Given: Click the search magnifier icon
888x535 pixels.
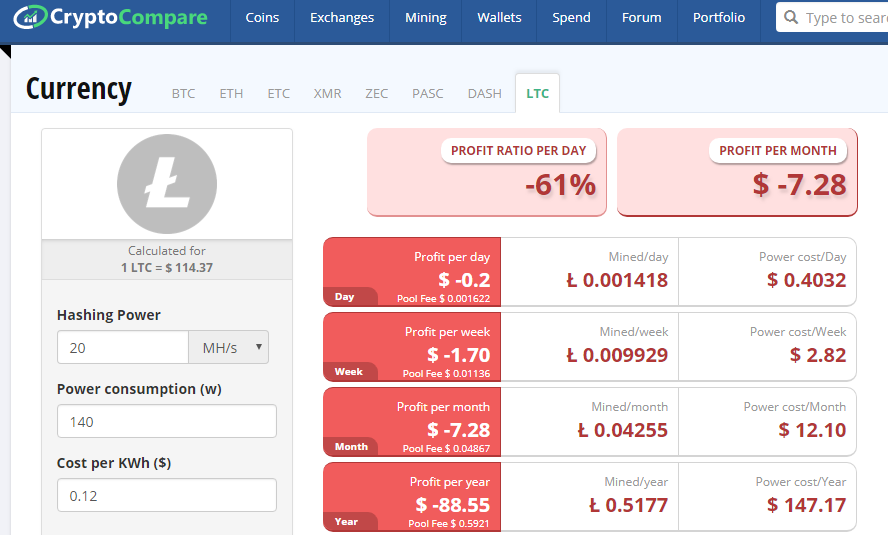Looking at the screenshot, I should coord(791,18).
